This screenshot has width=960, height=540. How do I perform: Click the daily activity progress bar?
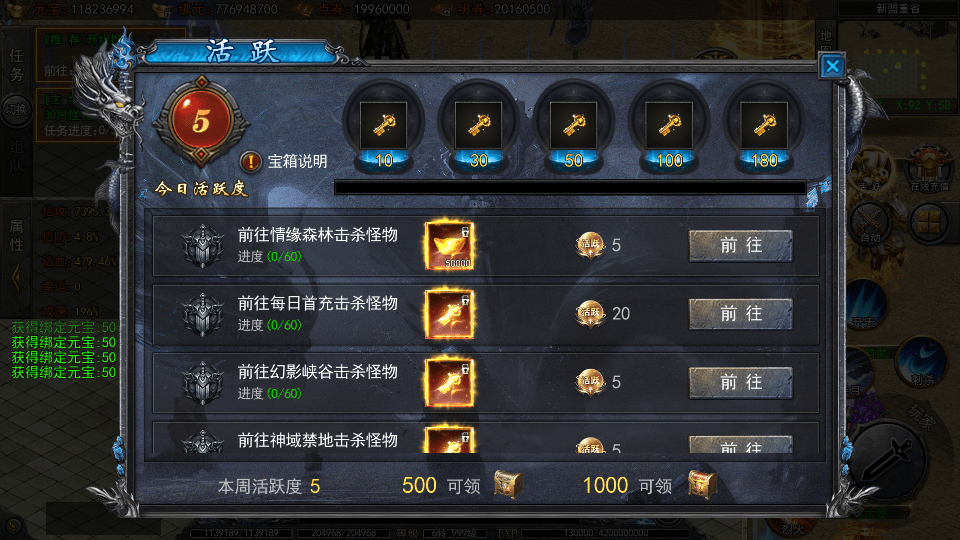point(570,187)
